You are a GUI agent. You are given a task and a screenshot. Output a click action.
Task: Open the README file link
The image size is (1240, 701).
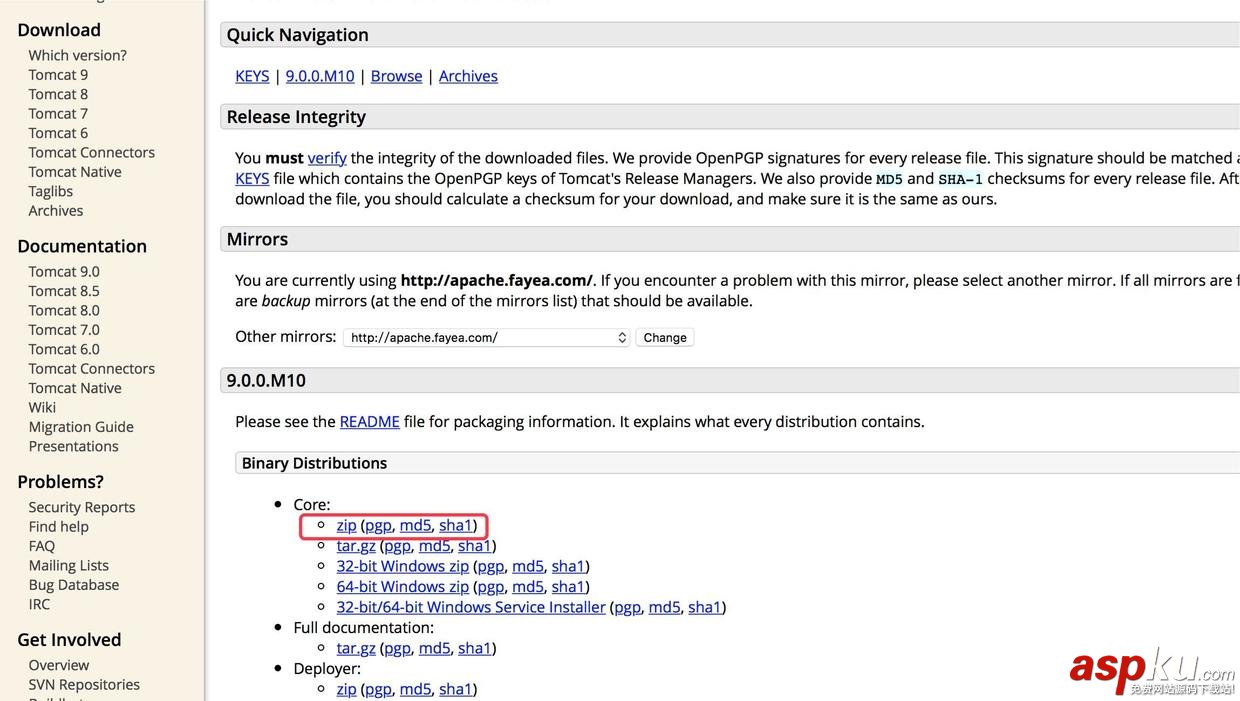pos(369,422)
